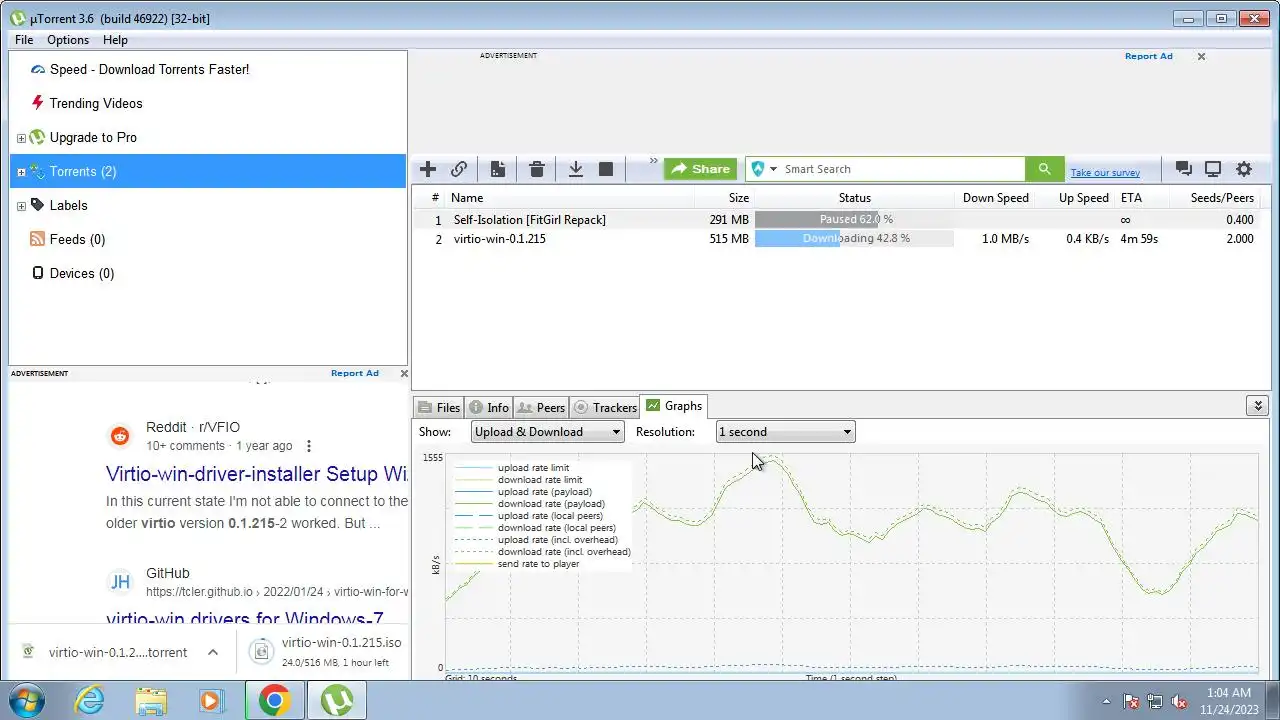Select the Self-Isolation [FitGirl Repack] torrent row
The height and width of the screenshot is (720, 1280).
[840, 219]
